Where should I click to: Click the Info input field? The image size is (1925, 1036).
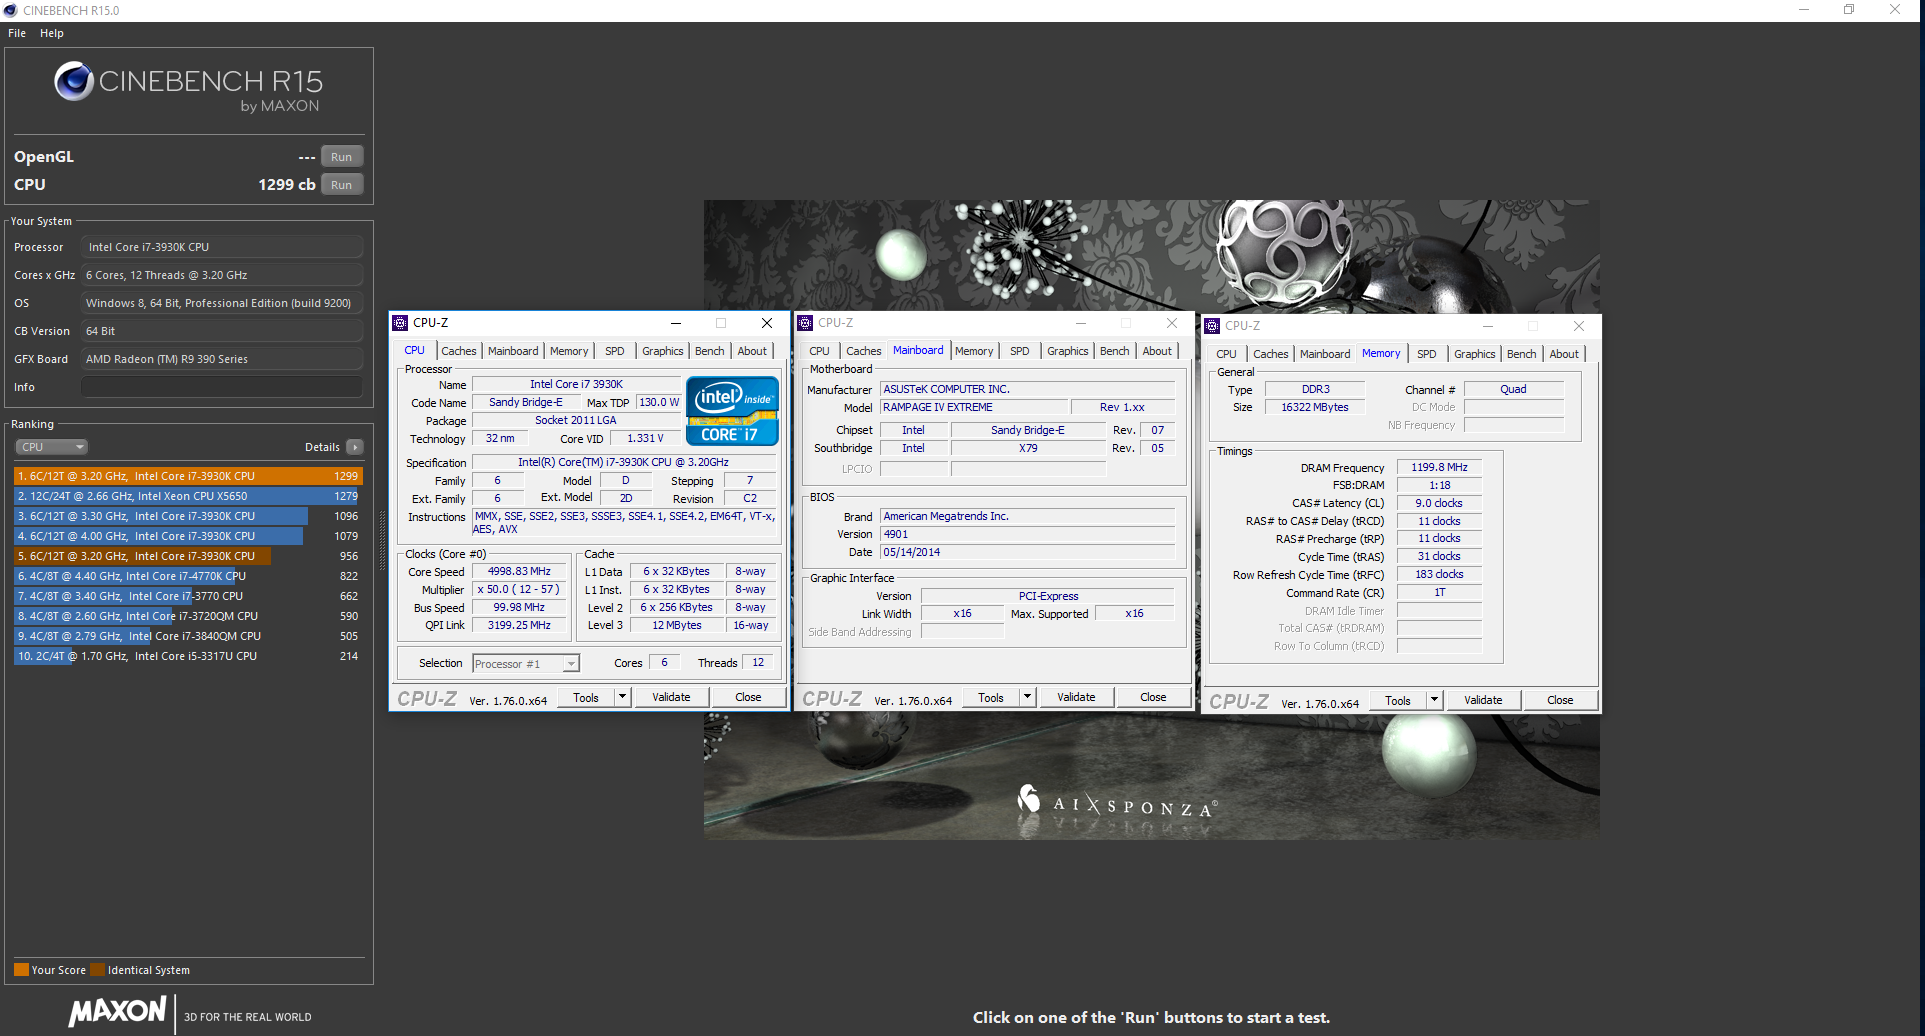tap(222, 387)
